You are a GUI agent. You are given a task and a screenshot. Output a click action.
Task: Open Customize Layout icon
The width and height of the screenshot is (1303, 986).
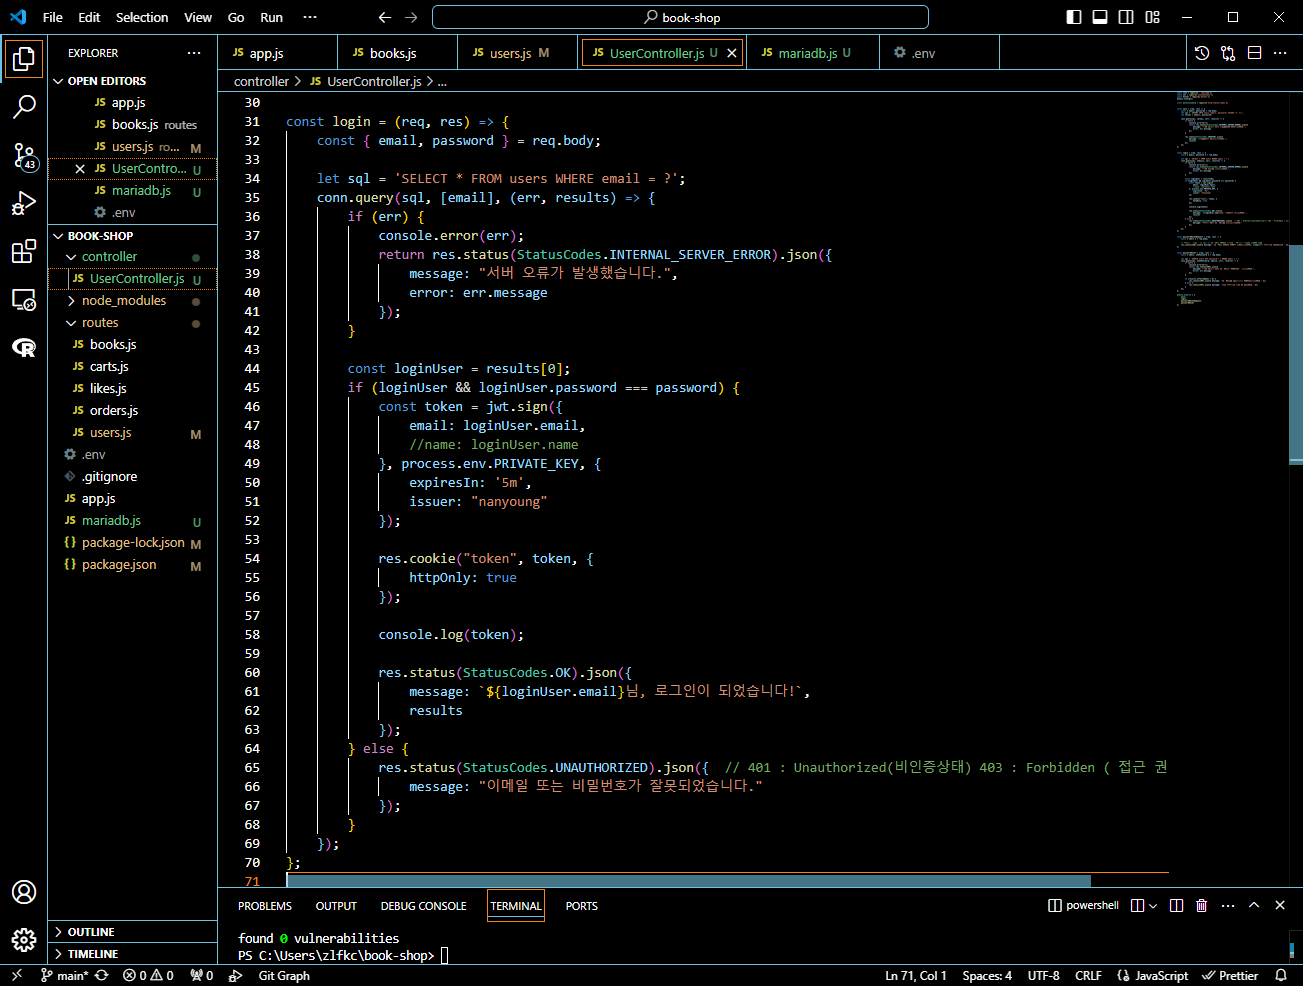1152,17
